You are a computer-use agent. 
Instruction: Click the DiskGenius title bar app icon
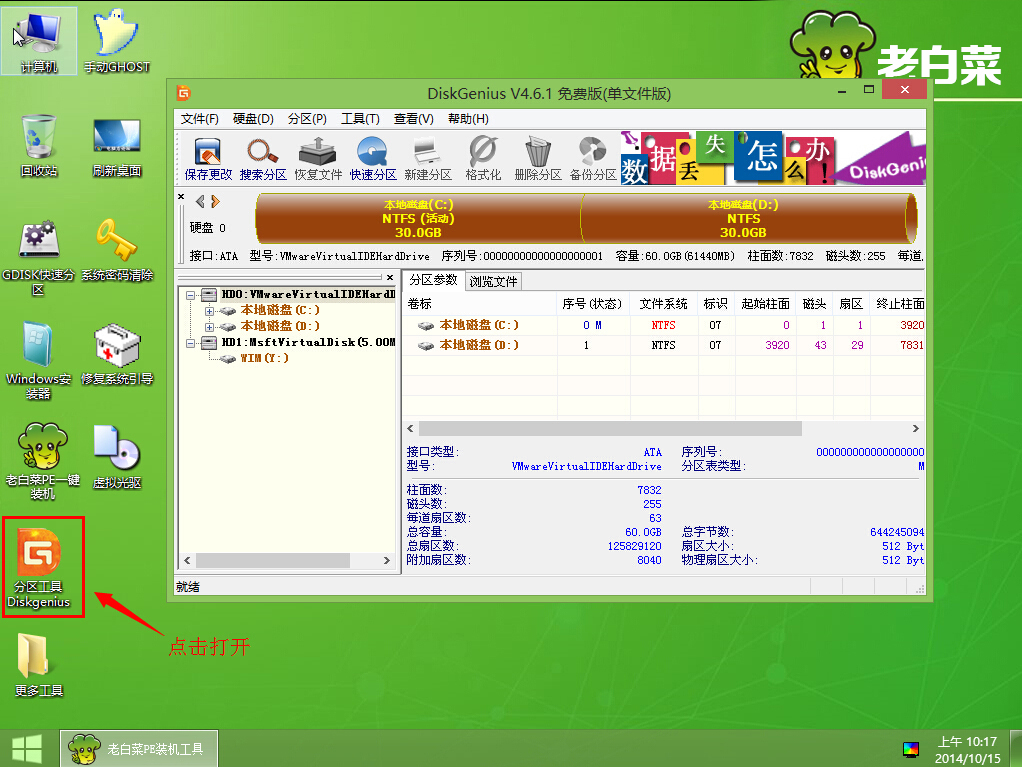(184, 93)
